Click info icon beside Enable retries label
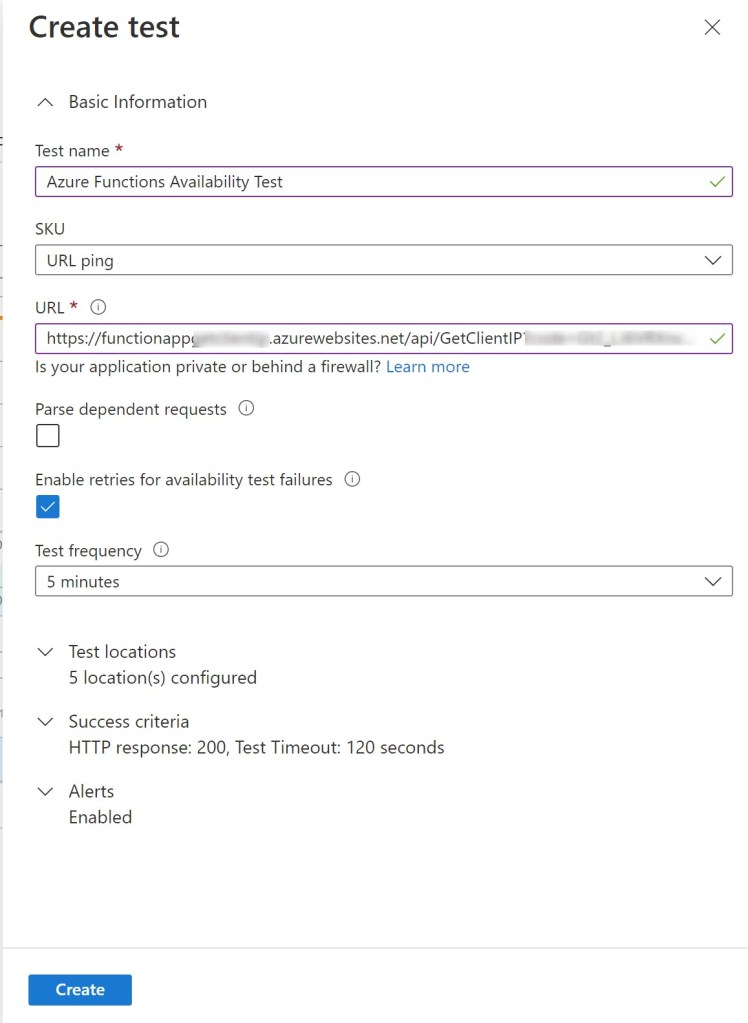The width and height of the screenshot is (748, 1023). tap(352, 479)
